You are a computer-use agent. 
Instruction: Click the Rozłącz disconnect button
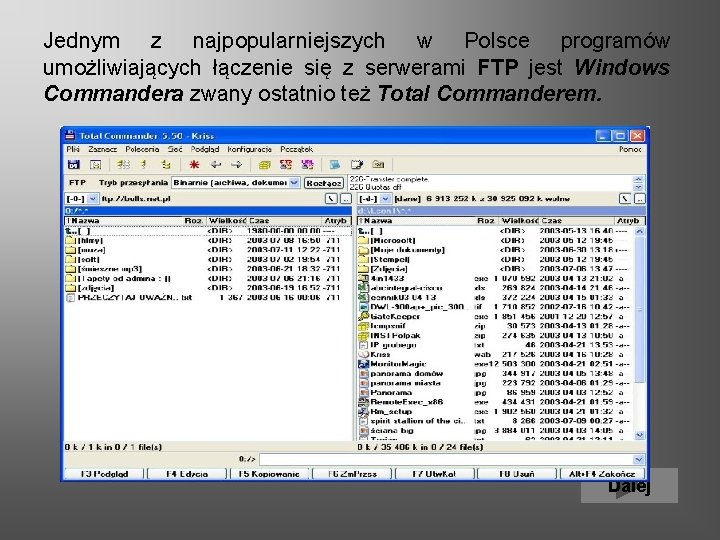pos(324,183)
